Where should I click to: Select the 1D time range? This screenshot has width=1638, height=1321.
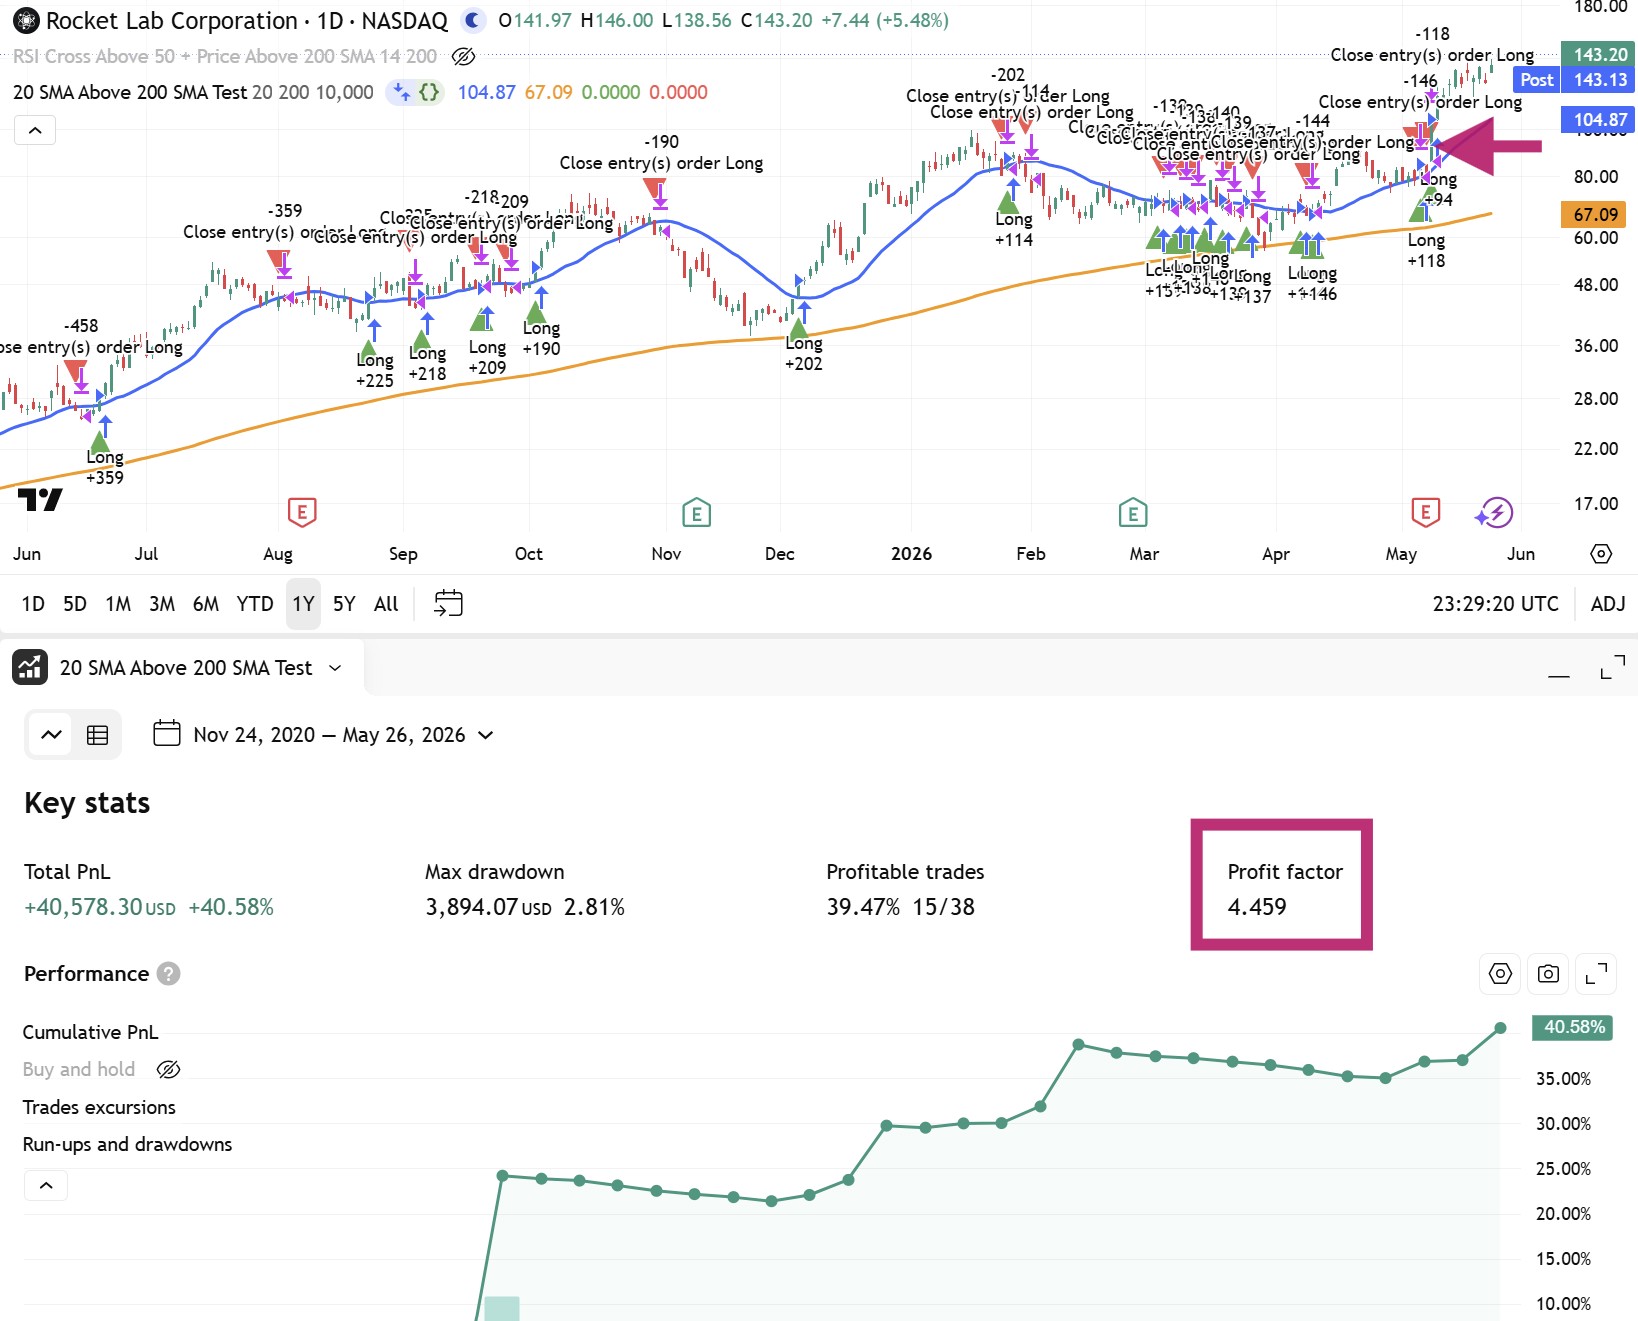point(33,604)
